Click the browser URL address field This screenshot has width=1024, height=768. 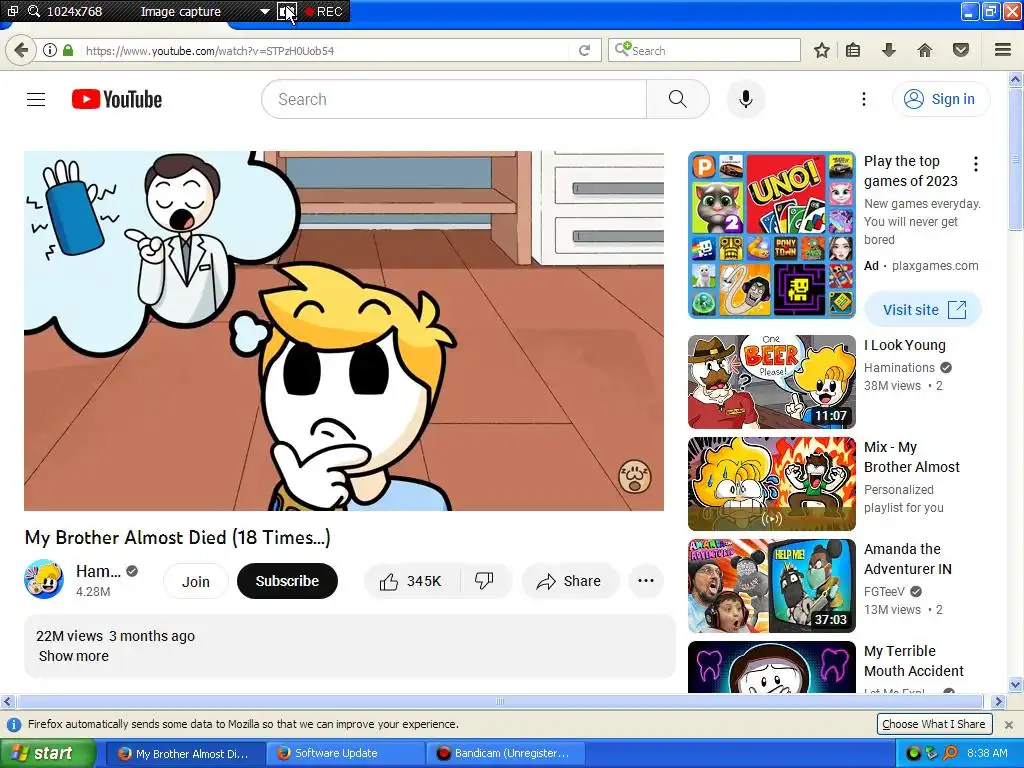(x=325, y=50)
